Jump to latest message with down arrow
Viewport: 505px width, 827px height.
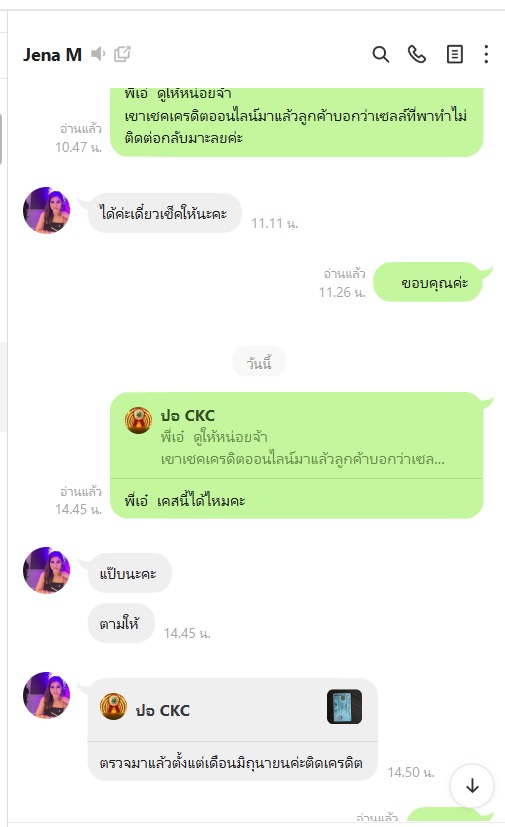[472, 785]
